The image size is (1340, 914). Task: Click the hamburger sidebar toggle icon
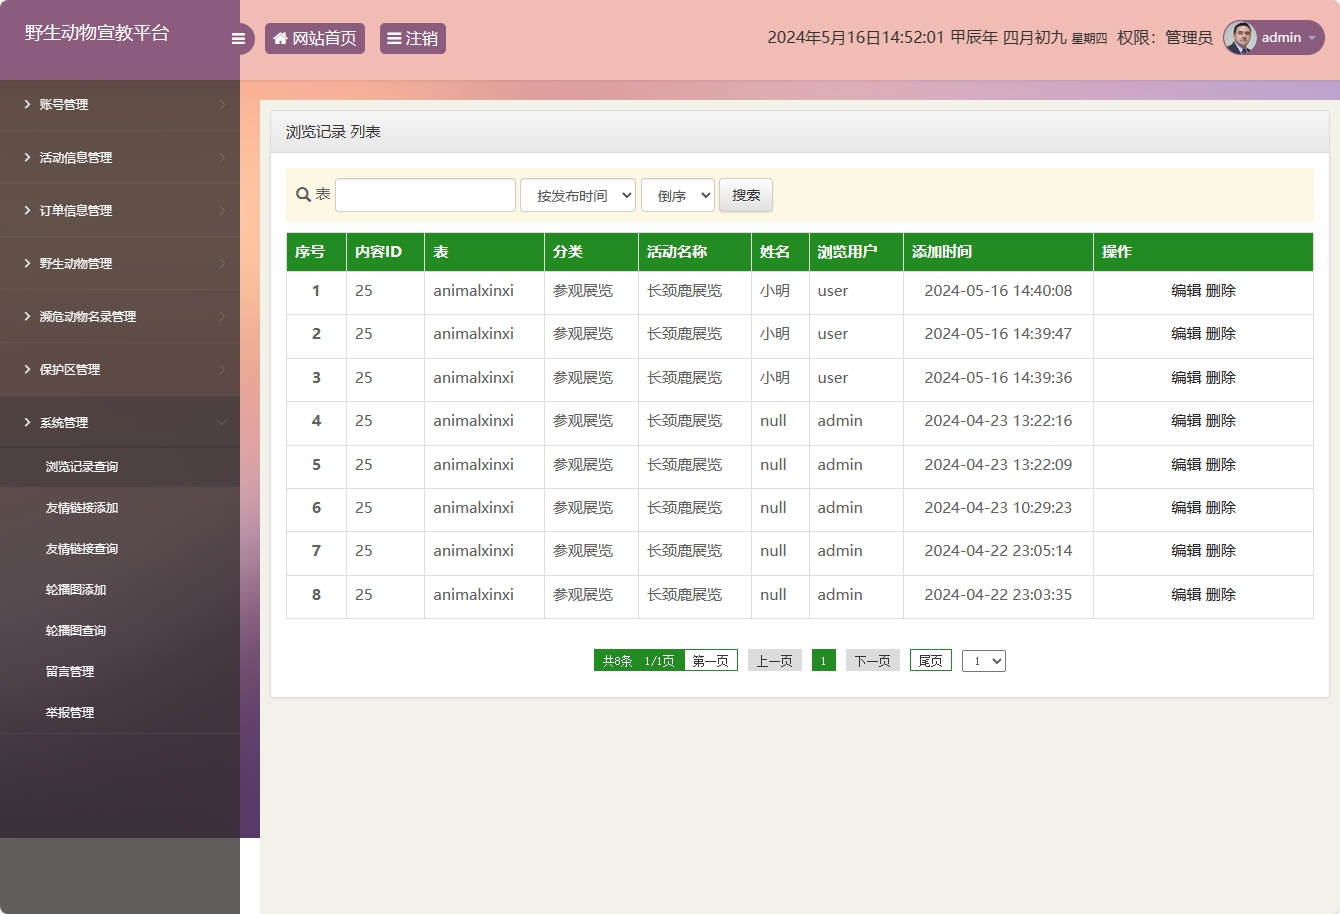point(238,39)
